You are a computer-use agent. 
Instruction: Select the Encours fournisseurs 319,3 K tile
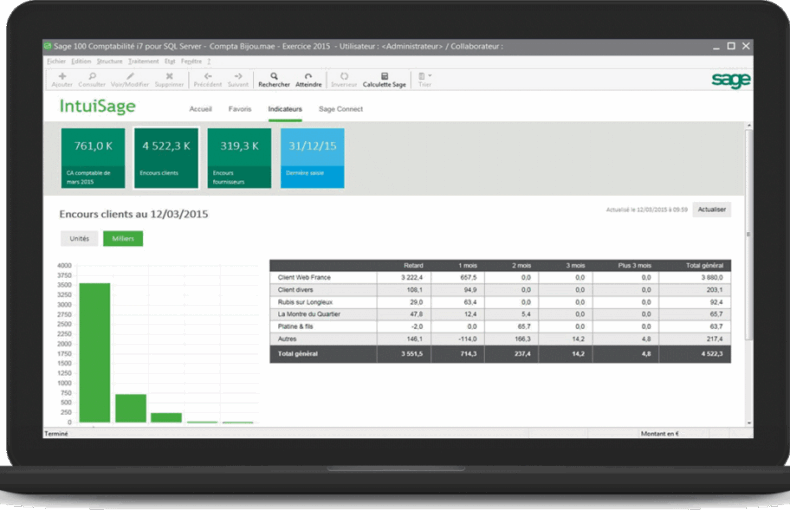pos(239,158)
